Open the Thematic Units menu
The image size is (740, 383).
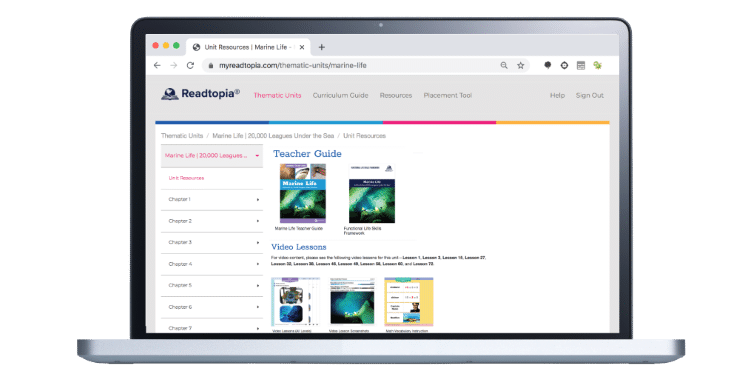[x=278, y=95]
